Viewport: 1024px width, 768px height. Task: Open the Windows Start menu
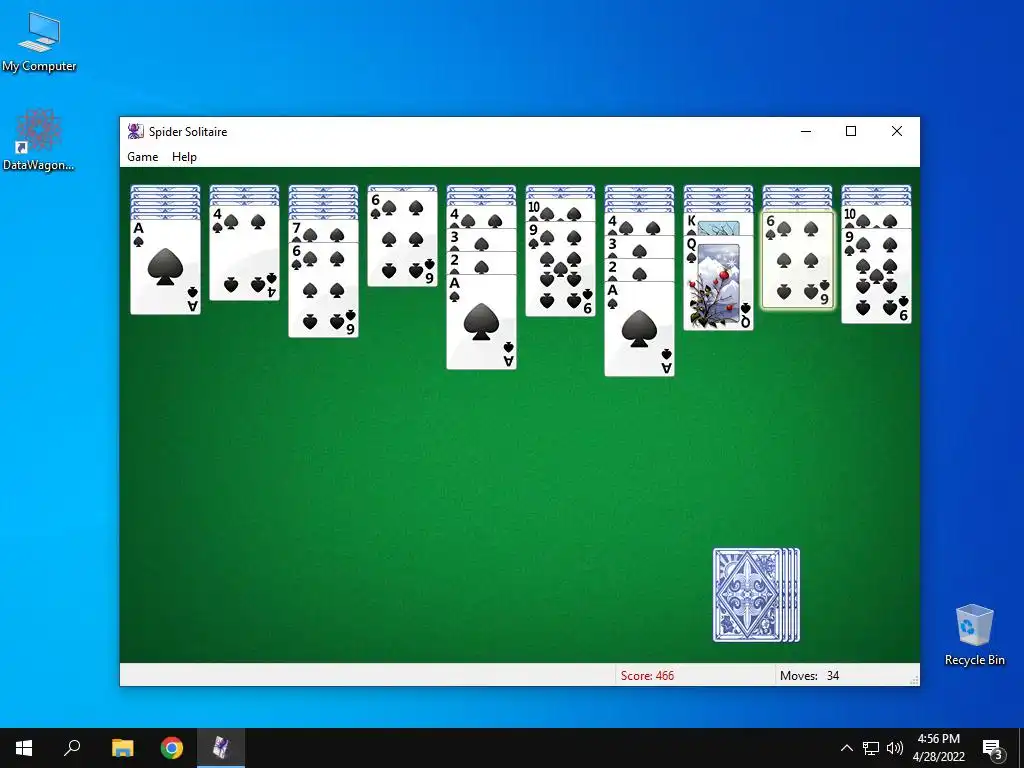(24, 748)
